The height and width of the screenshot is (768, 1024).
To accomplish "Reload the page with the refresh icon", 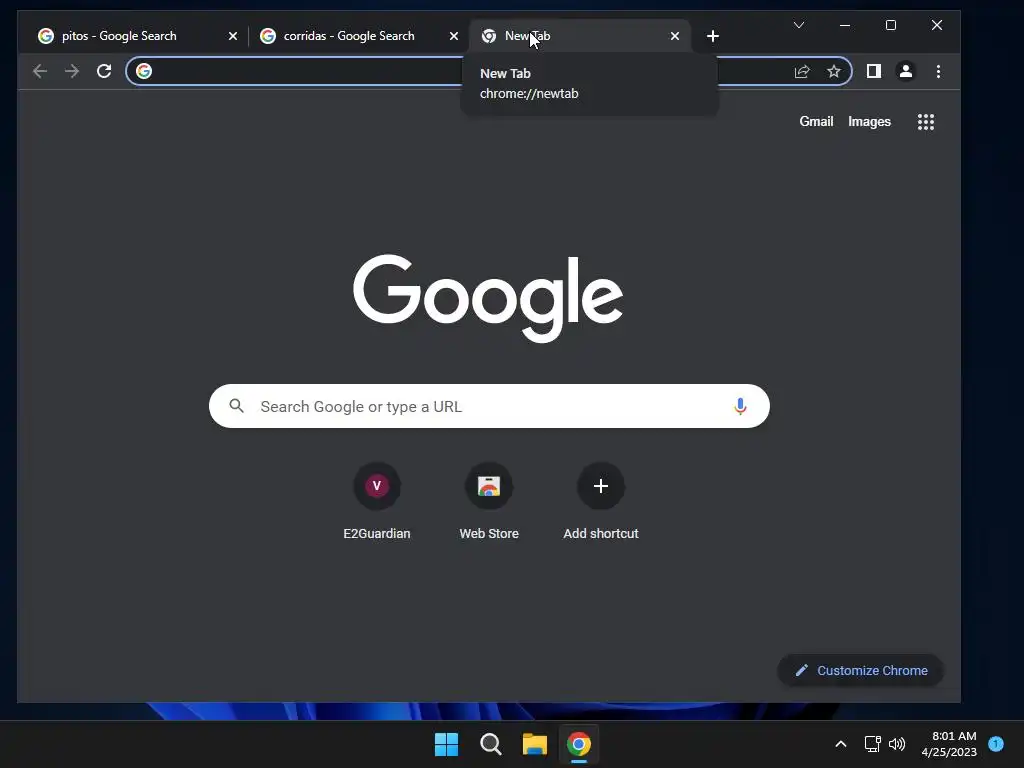I will (x=104, y=71).
